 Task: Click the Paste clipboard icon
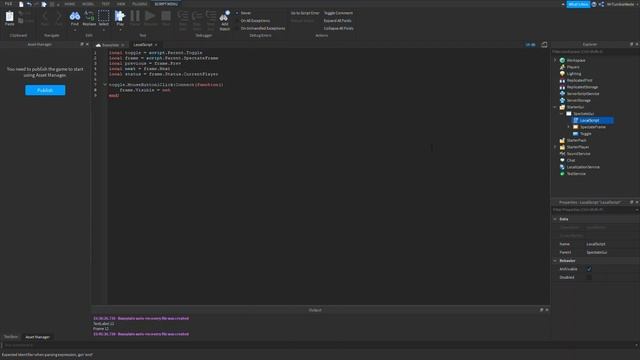click(x=9, y=16)
